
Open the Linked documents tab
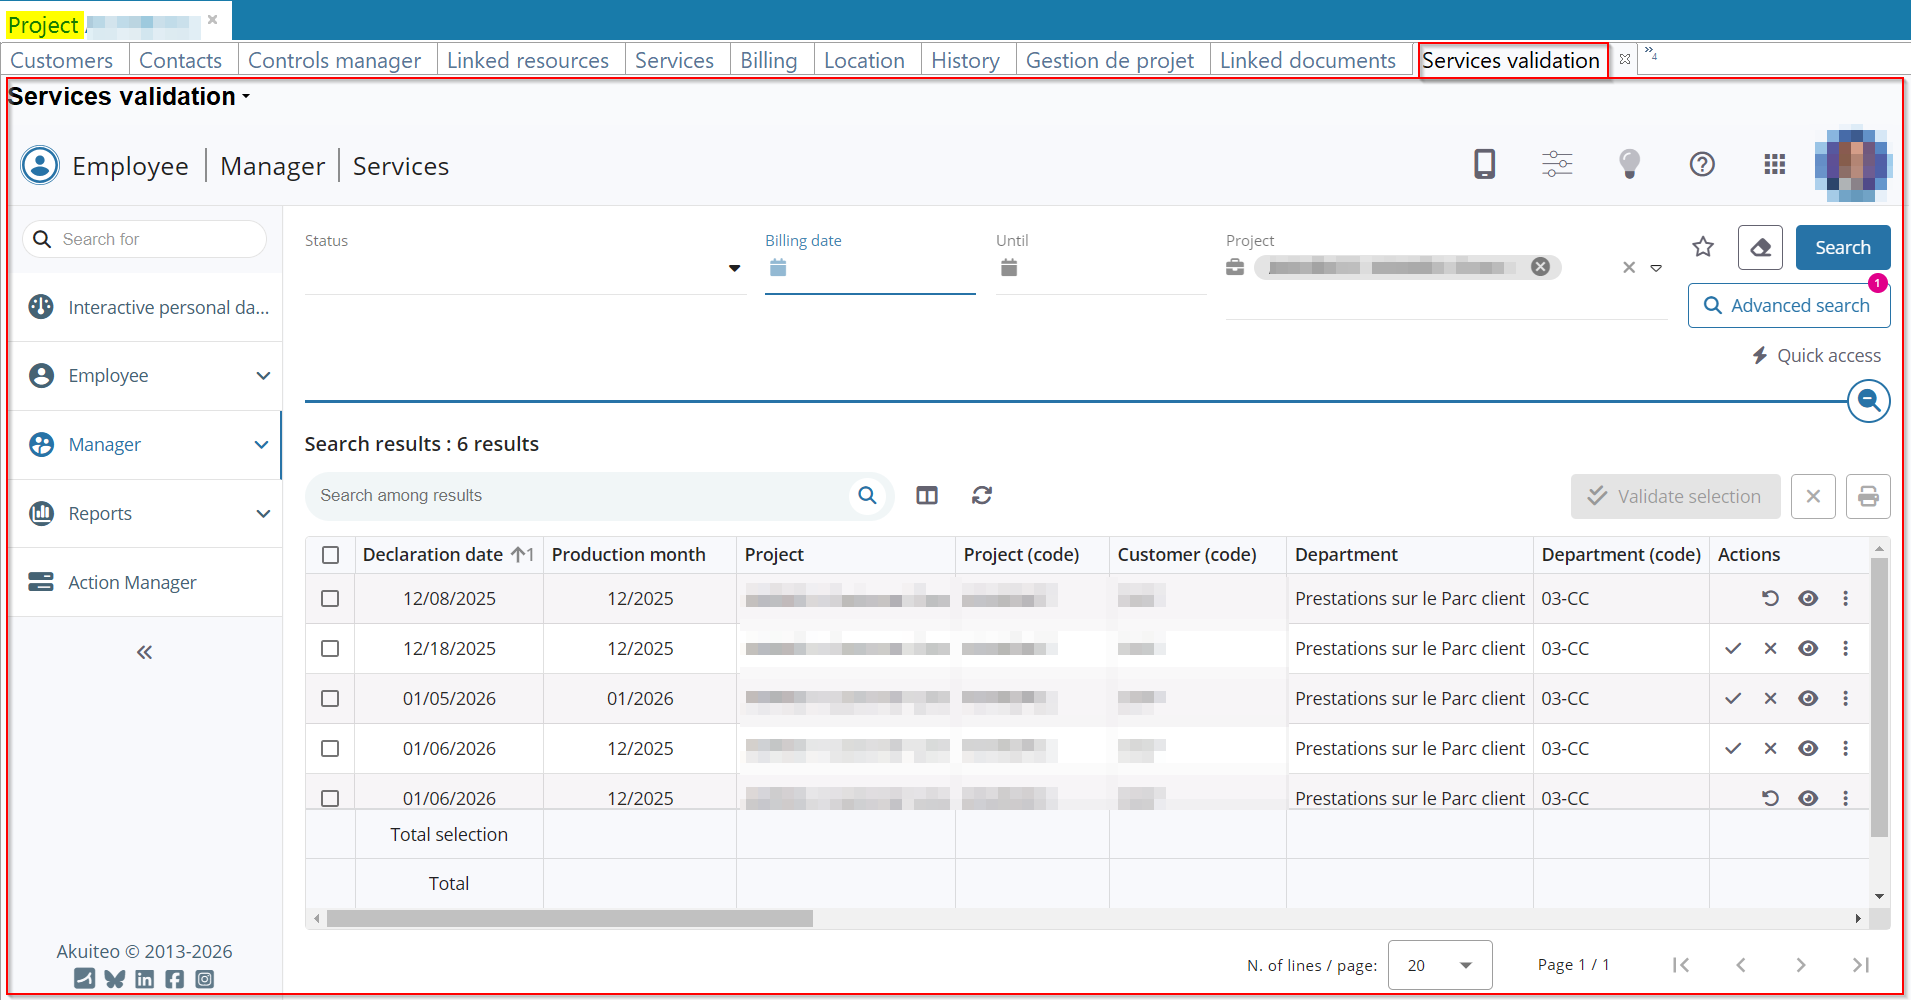(1307, 61)
